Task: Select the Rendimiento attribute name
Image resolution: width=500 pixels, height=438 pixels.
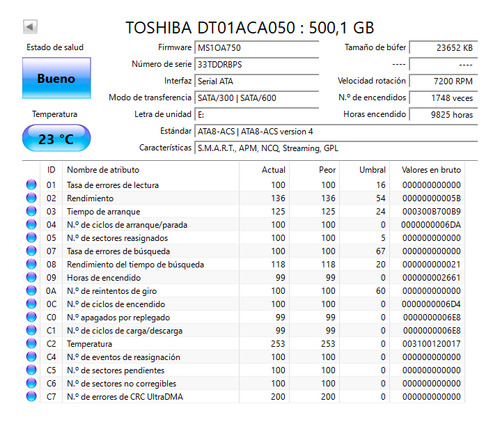Action: (x=90, y=198)
